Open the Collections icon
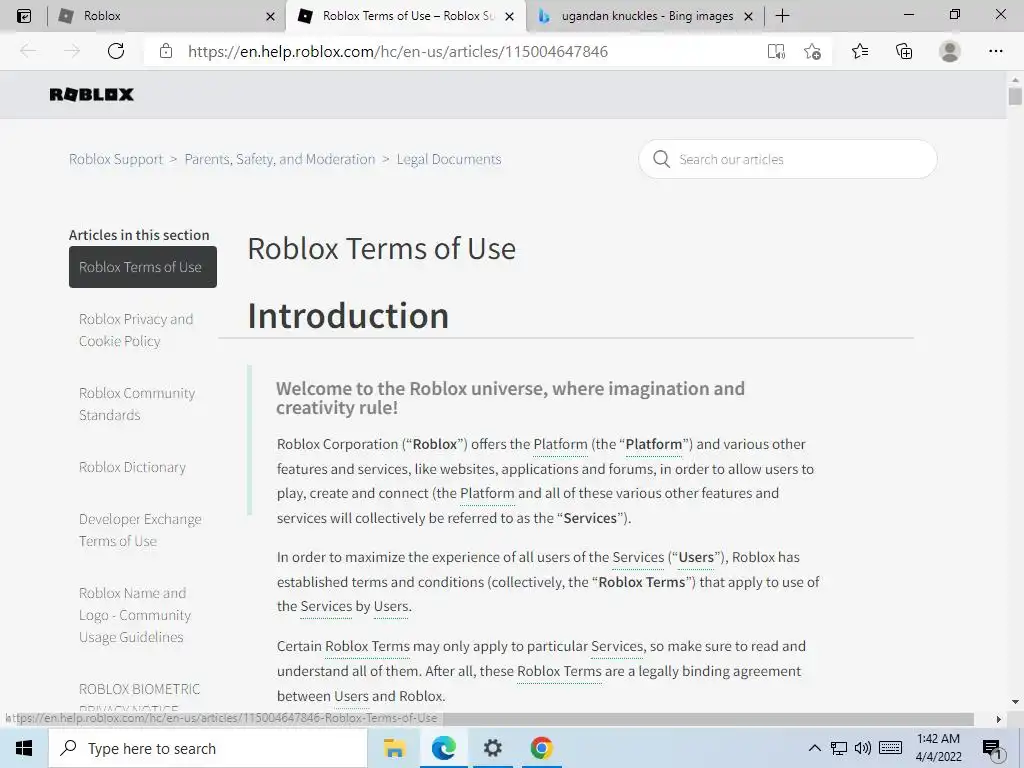 pyautogui.click(x=904, y=51)
